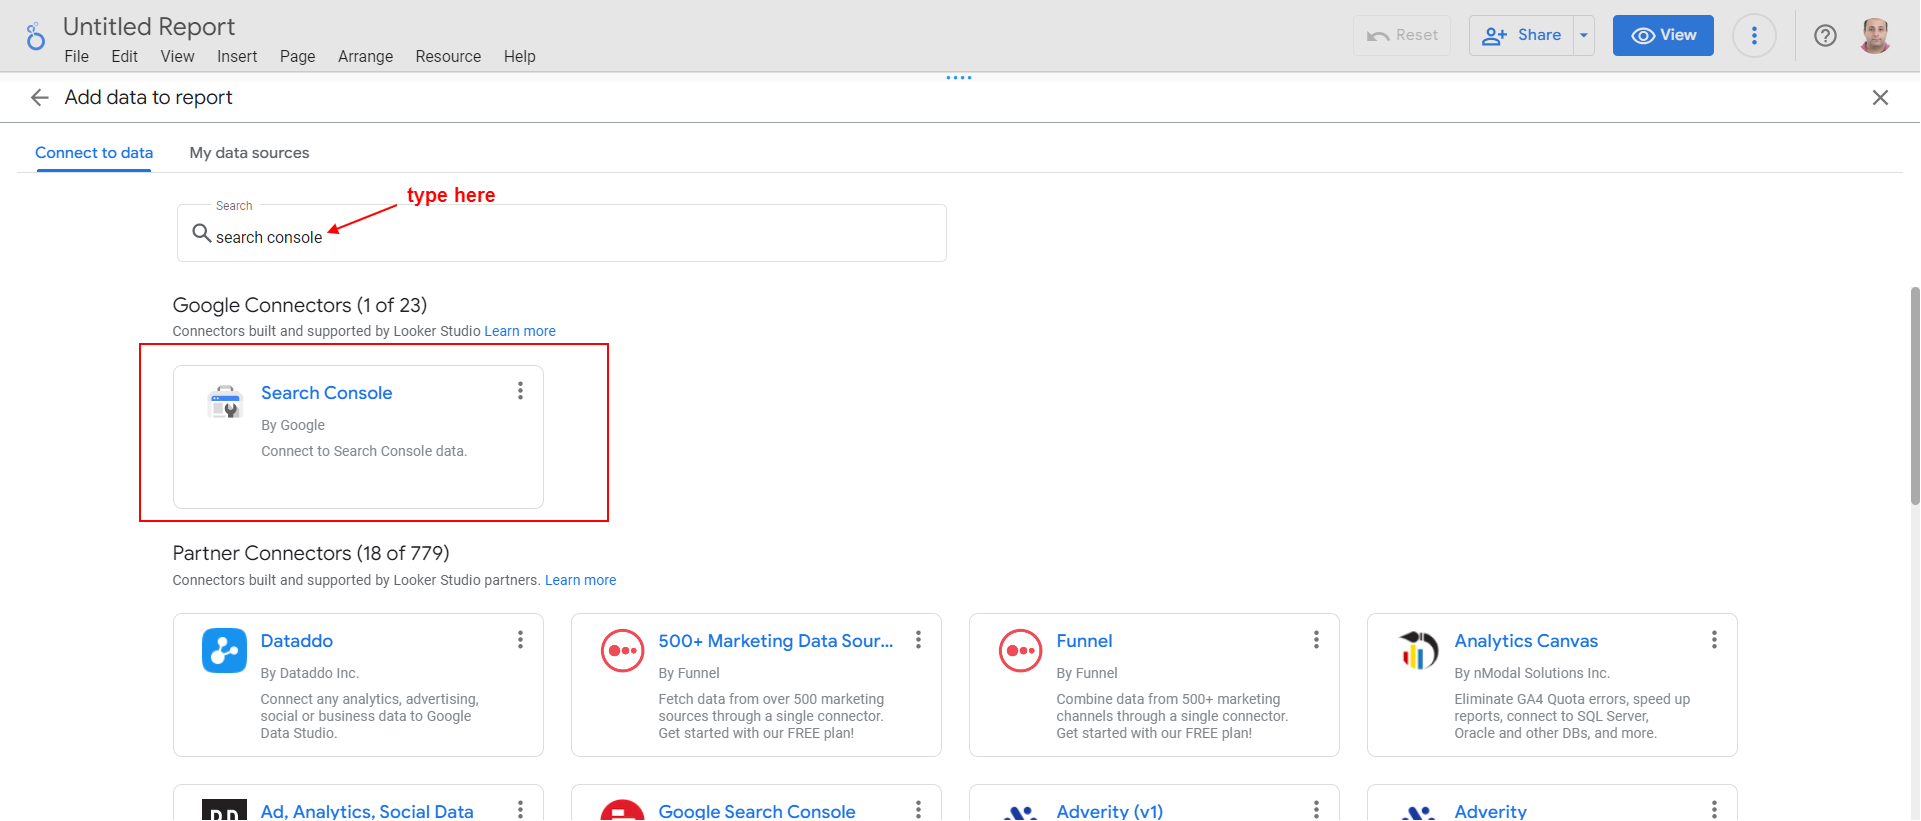Click the back arrow next to Add data to report
The height and width of the screenshot is (821, 1921).
click(x=40, y=97)
